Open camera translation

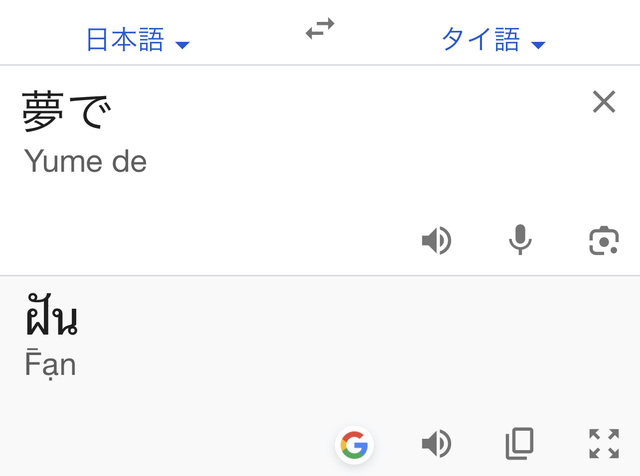coord(604,240)
